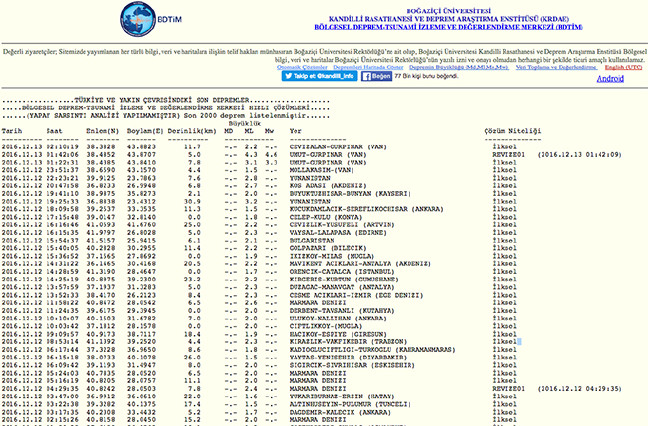Click the 'Büyüklük' magnitude heading

click(245, 123)
